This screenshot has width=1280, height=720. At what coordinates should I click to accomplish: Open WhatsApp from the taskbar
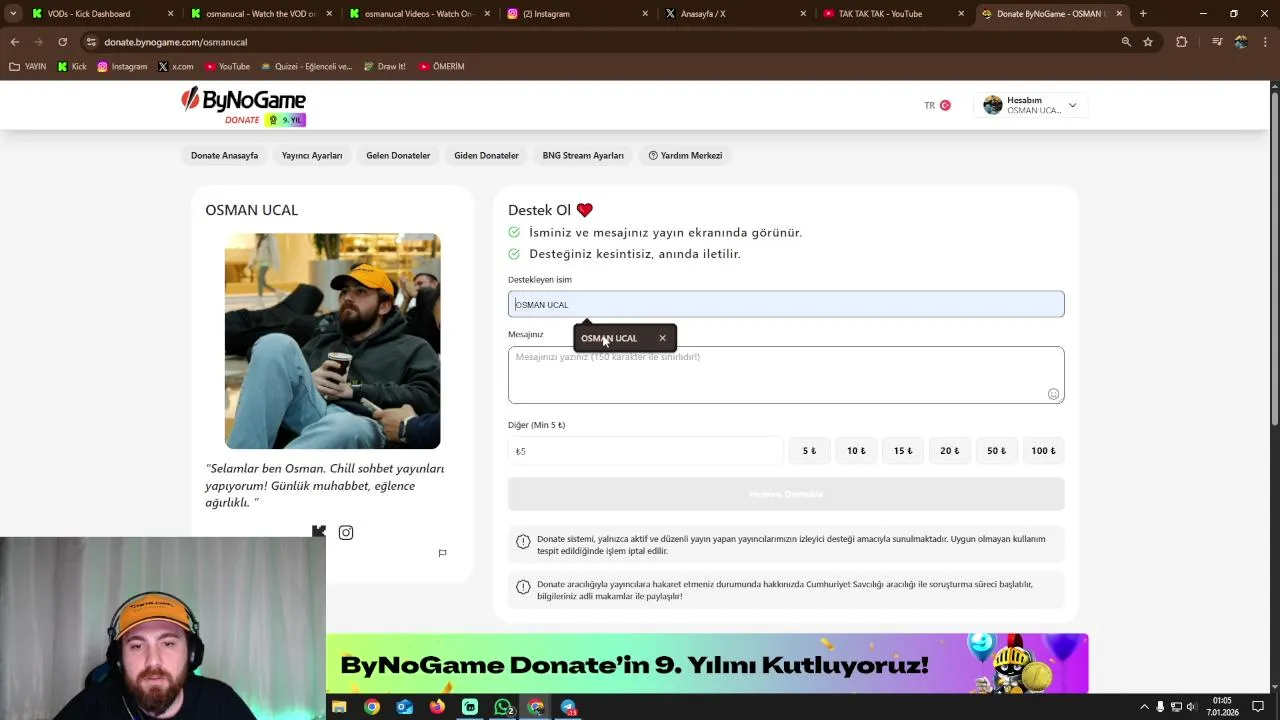503,707
